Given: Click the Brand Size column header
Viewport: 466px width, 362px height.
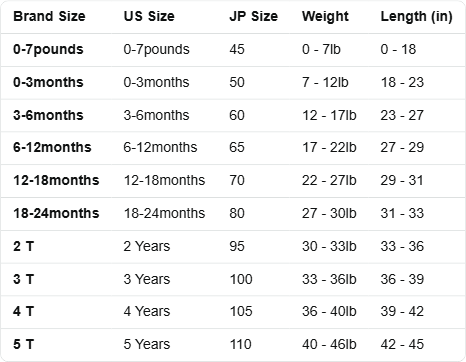Looking at the screenshot, I should pyautogui.click(x=49, y=16).
